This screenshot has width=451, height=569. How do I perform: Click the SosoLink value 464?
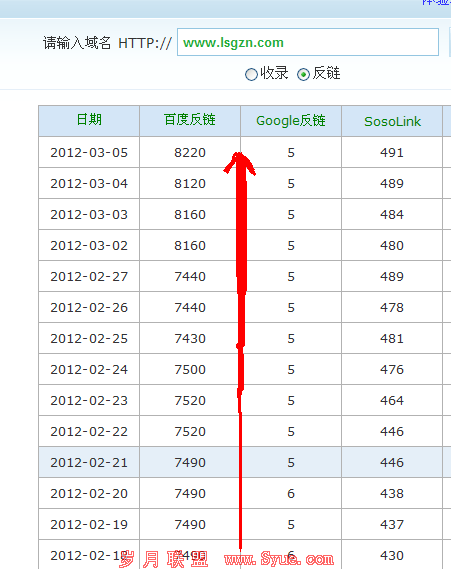click(x=392, y=401)
